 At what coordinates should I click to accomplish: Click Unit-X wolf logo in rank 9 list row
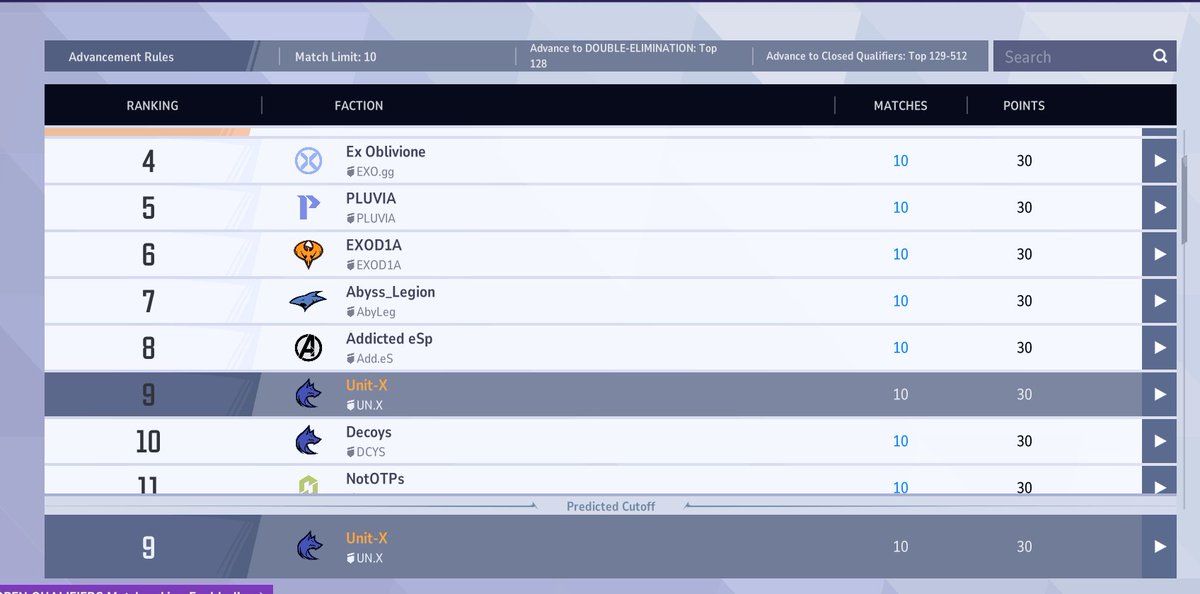point(308,395)
